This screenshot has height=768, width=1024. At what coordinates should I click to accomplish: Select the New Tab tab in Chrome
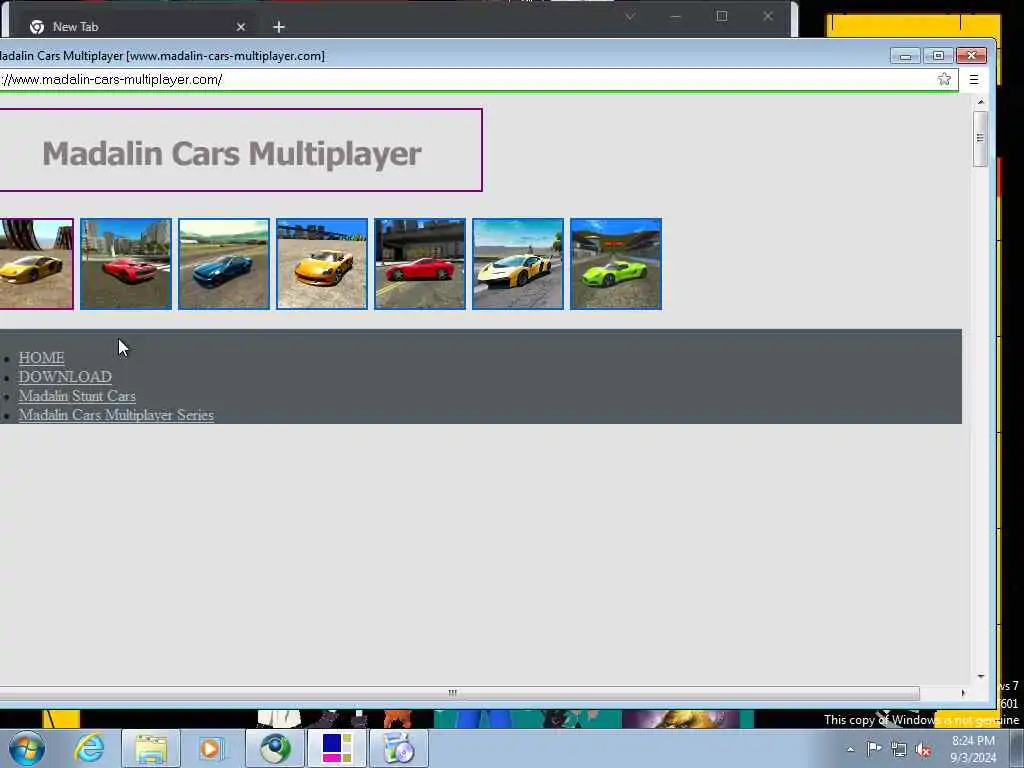pos(137,27)
